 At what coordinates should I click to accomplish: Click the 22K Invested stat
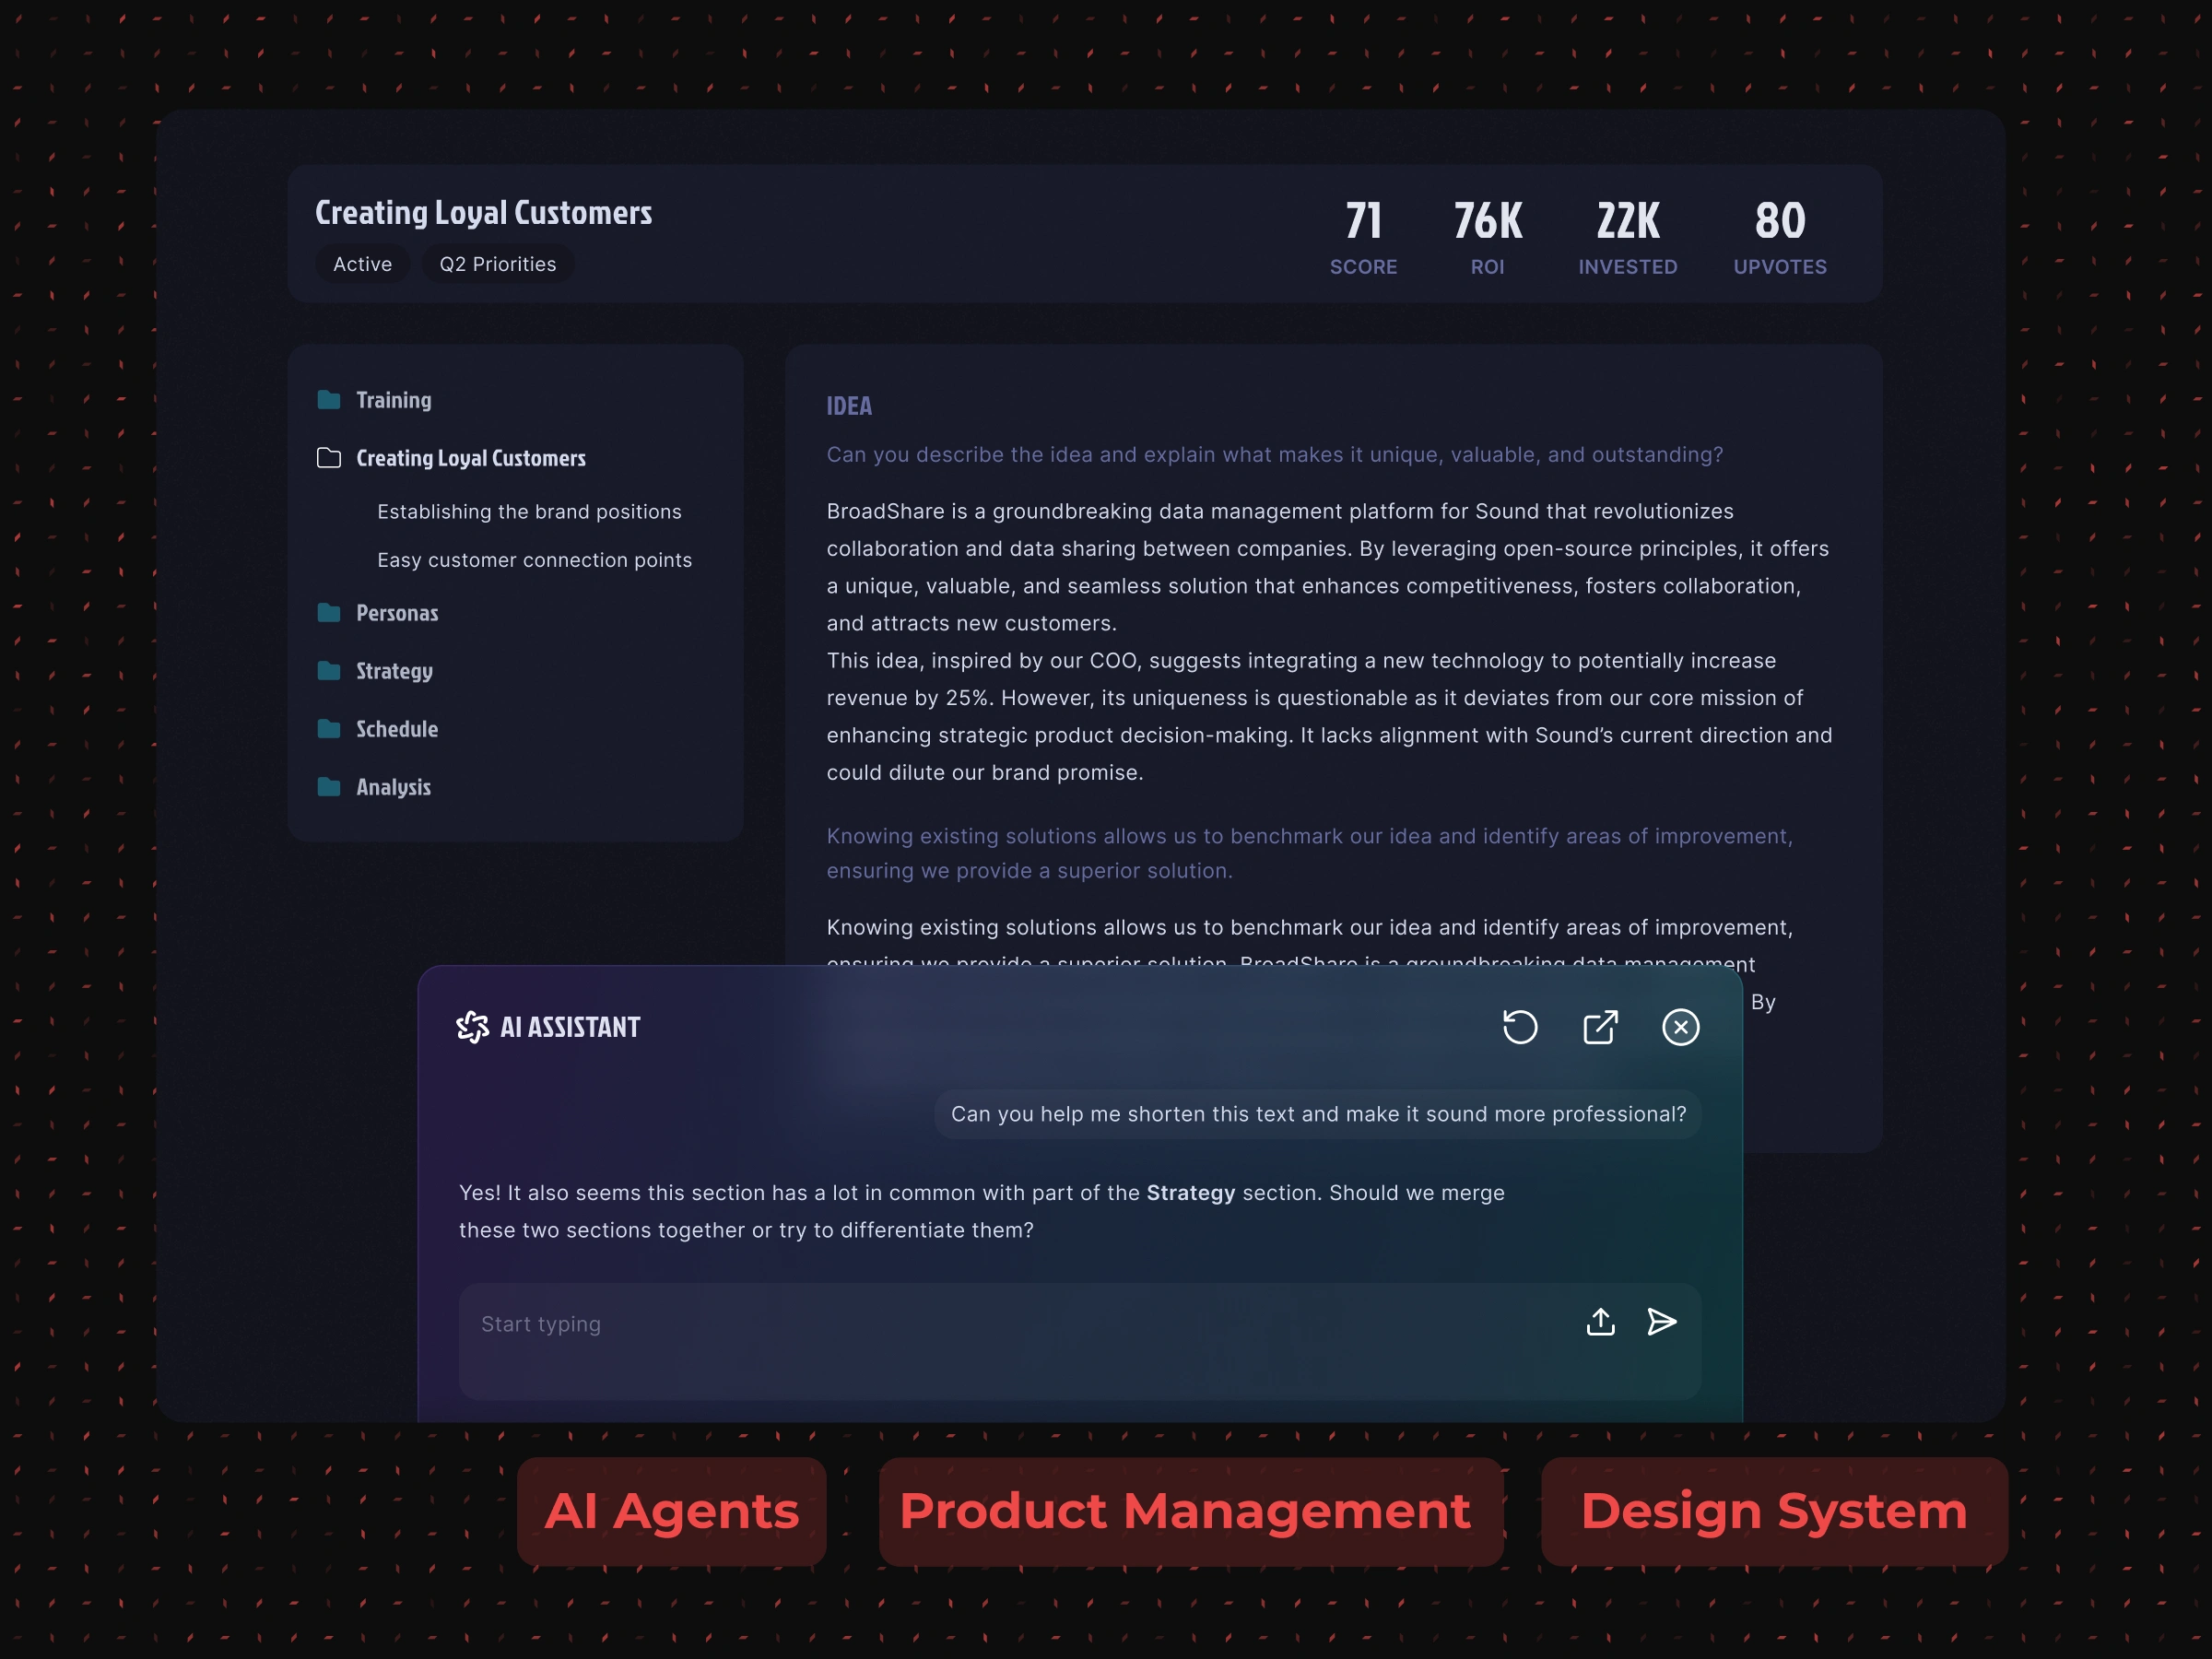[x=1628, y=238]
